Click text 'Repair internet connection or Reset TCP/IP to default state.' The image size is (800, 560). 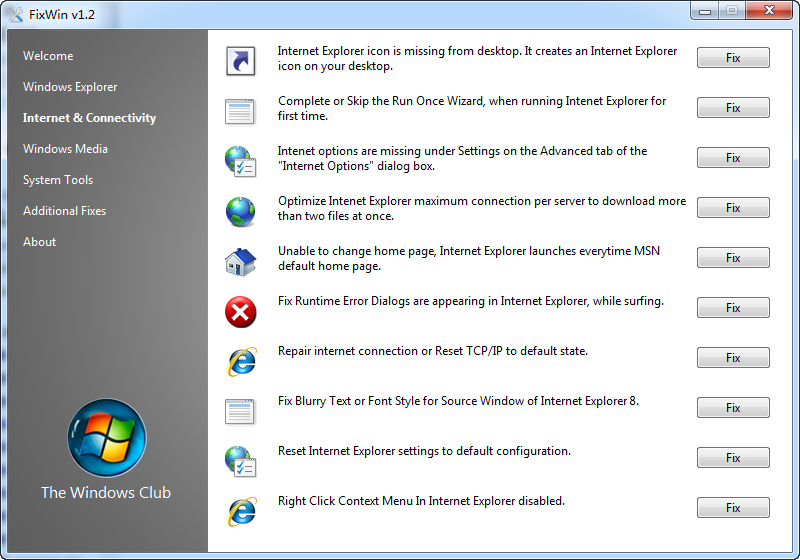(433, 351)
